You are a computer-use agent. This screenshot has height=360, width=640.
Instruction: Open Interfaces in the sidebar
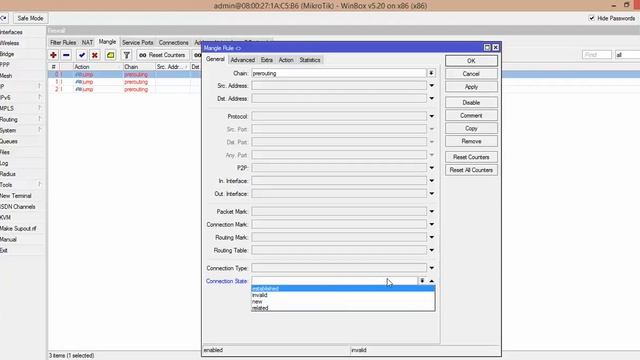(x=11, y=32)
